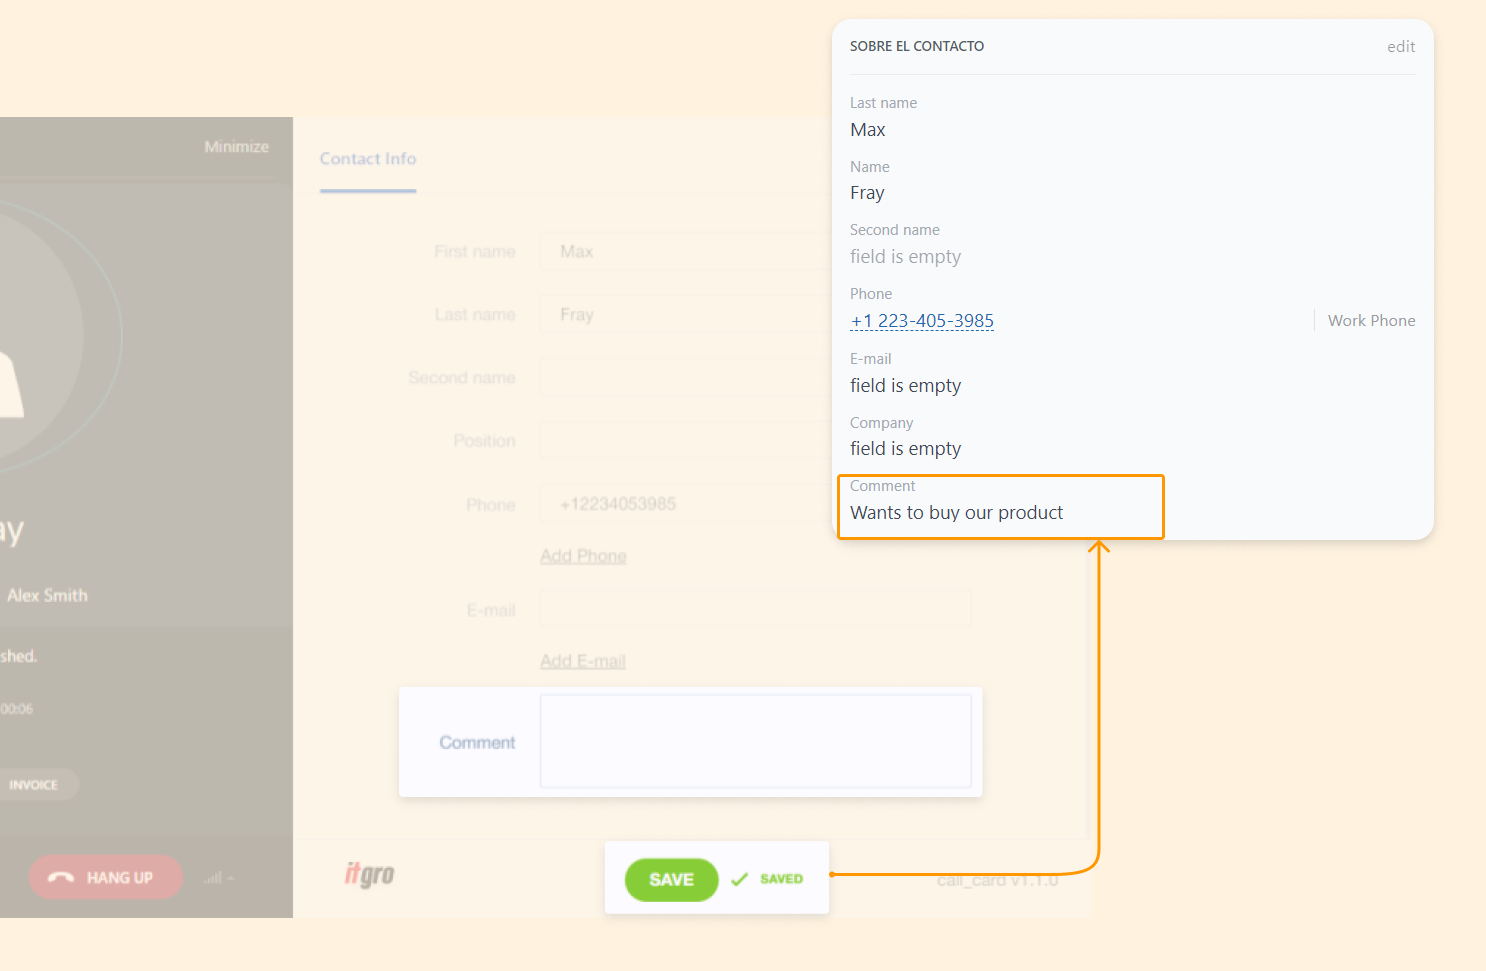Hang up the current call
Image resolution: width=1486 pixels, height=971 pixels.
(x=106, y=877)
